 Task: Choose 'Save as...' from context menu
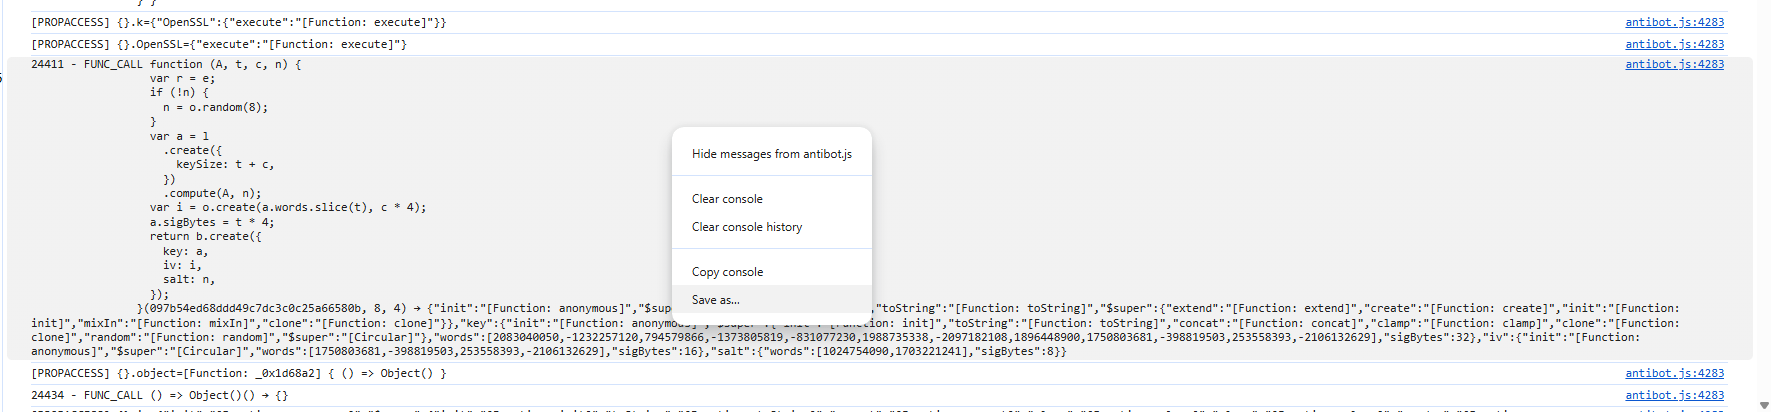click(771, 300)
